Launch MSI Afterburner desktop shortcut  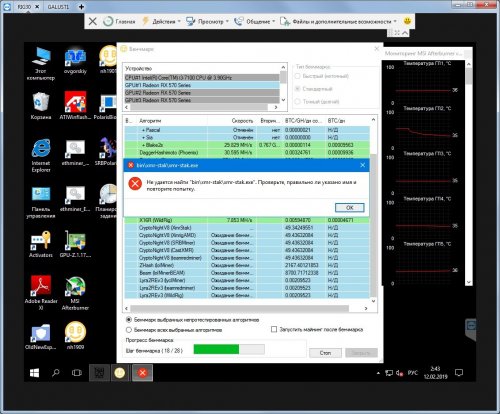click(x=75, y=292)
